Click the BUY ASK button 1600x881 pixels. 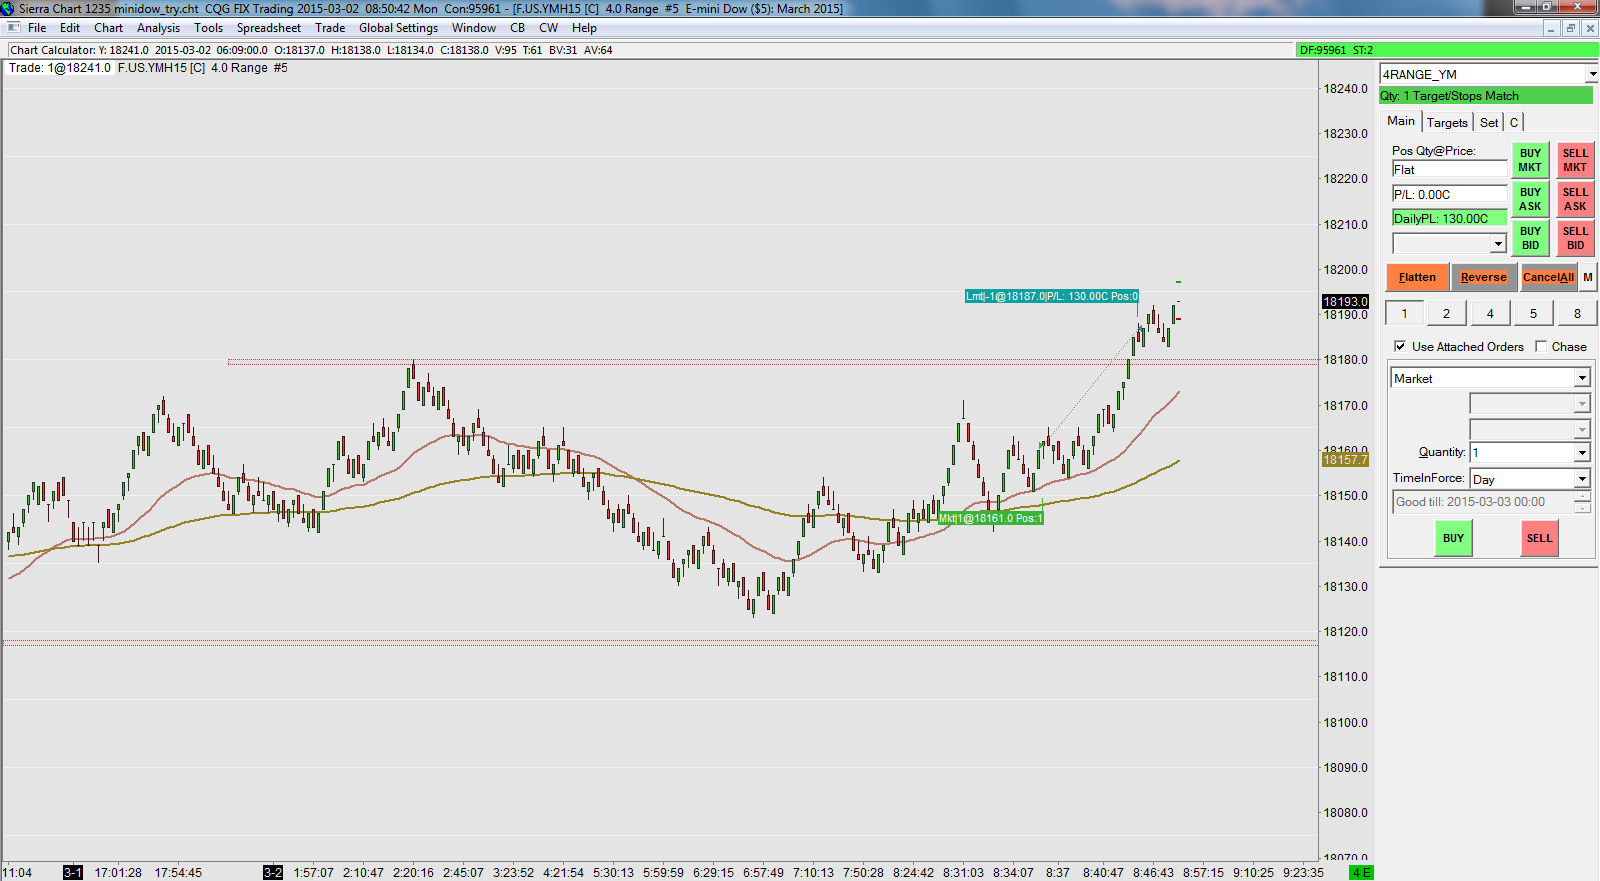pyautogui.click(x=1530, y=199)
